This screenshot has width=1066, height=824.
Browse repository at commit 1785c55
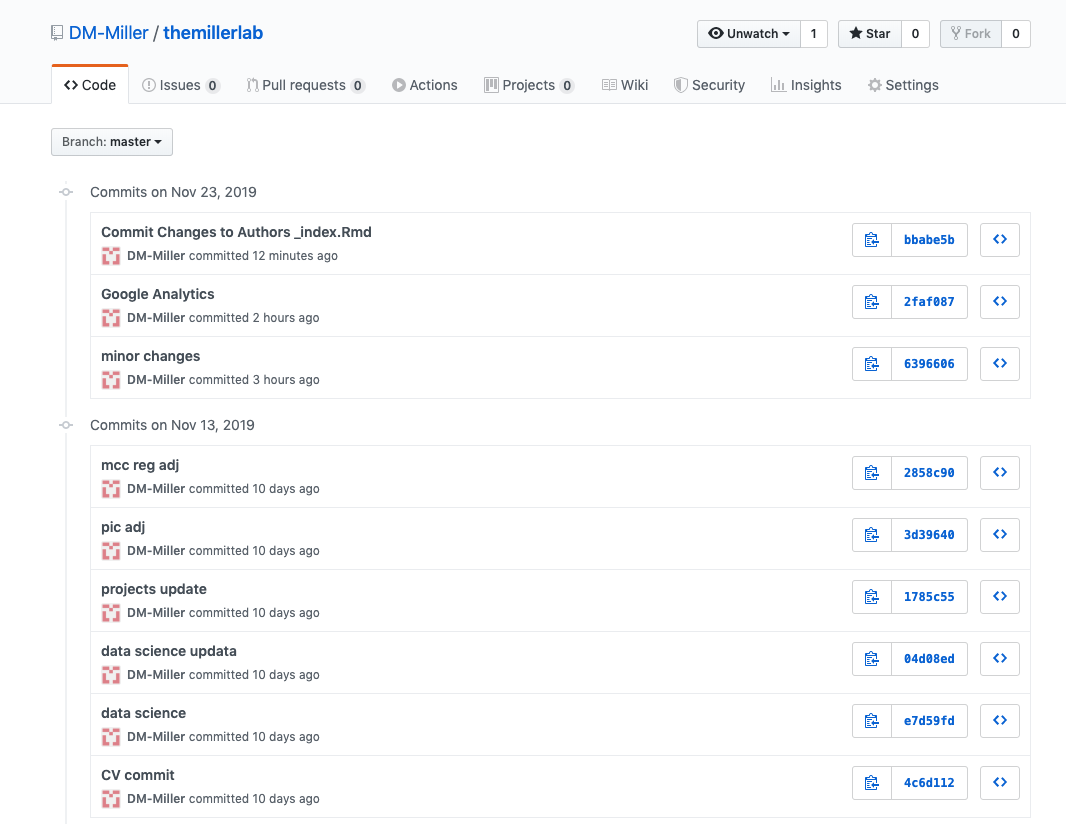point(999,597)
